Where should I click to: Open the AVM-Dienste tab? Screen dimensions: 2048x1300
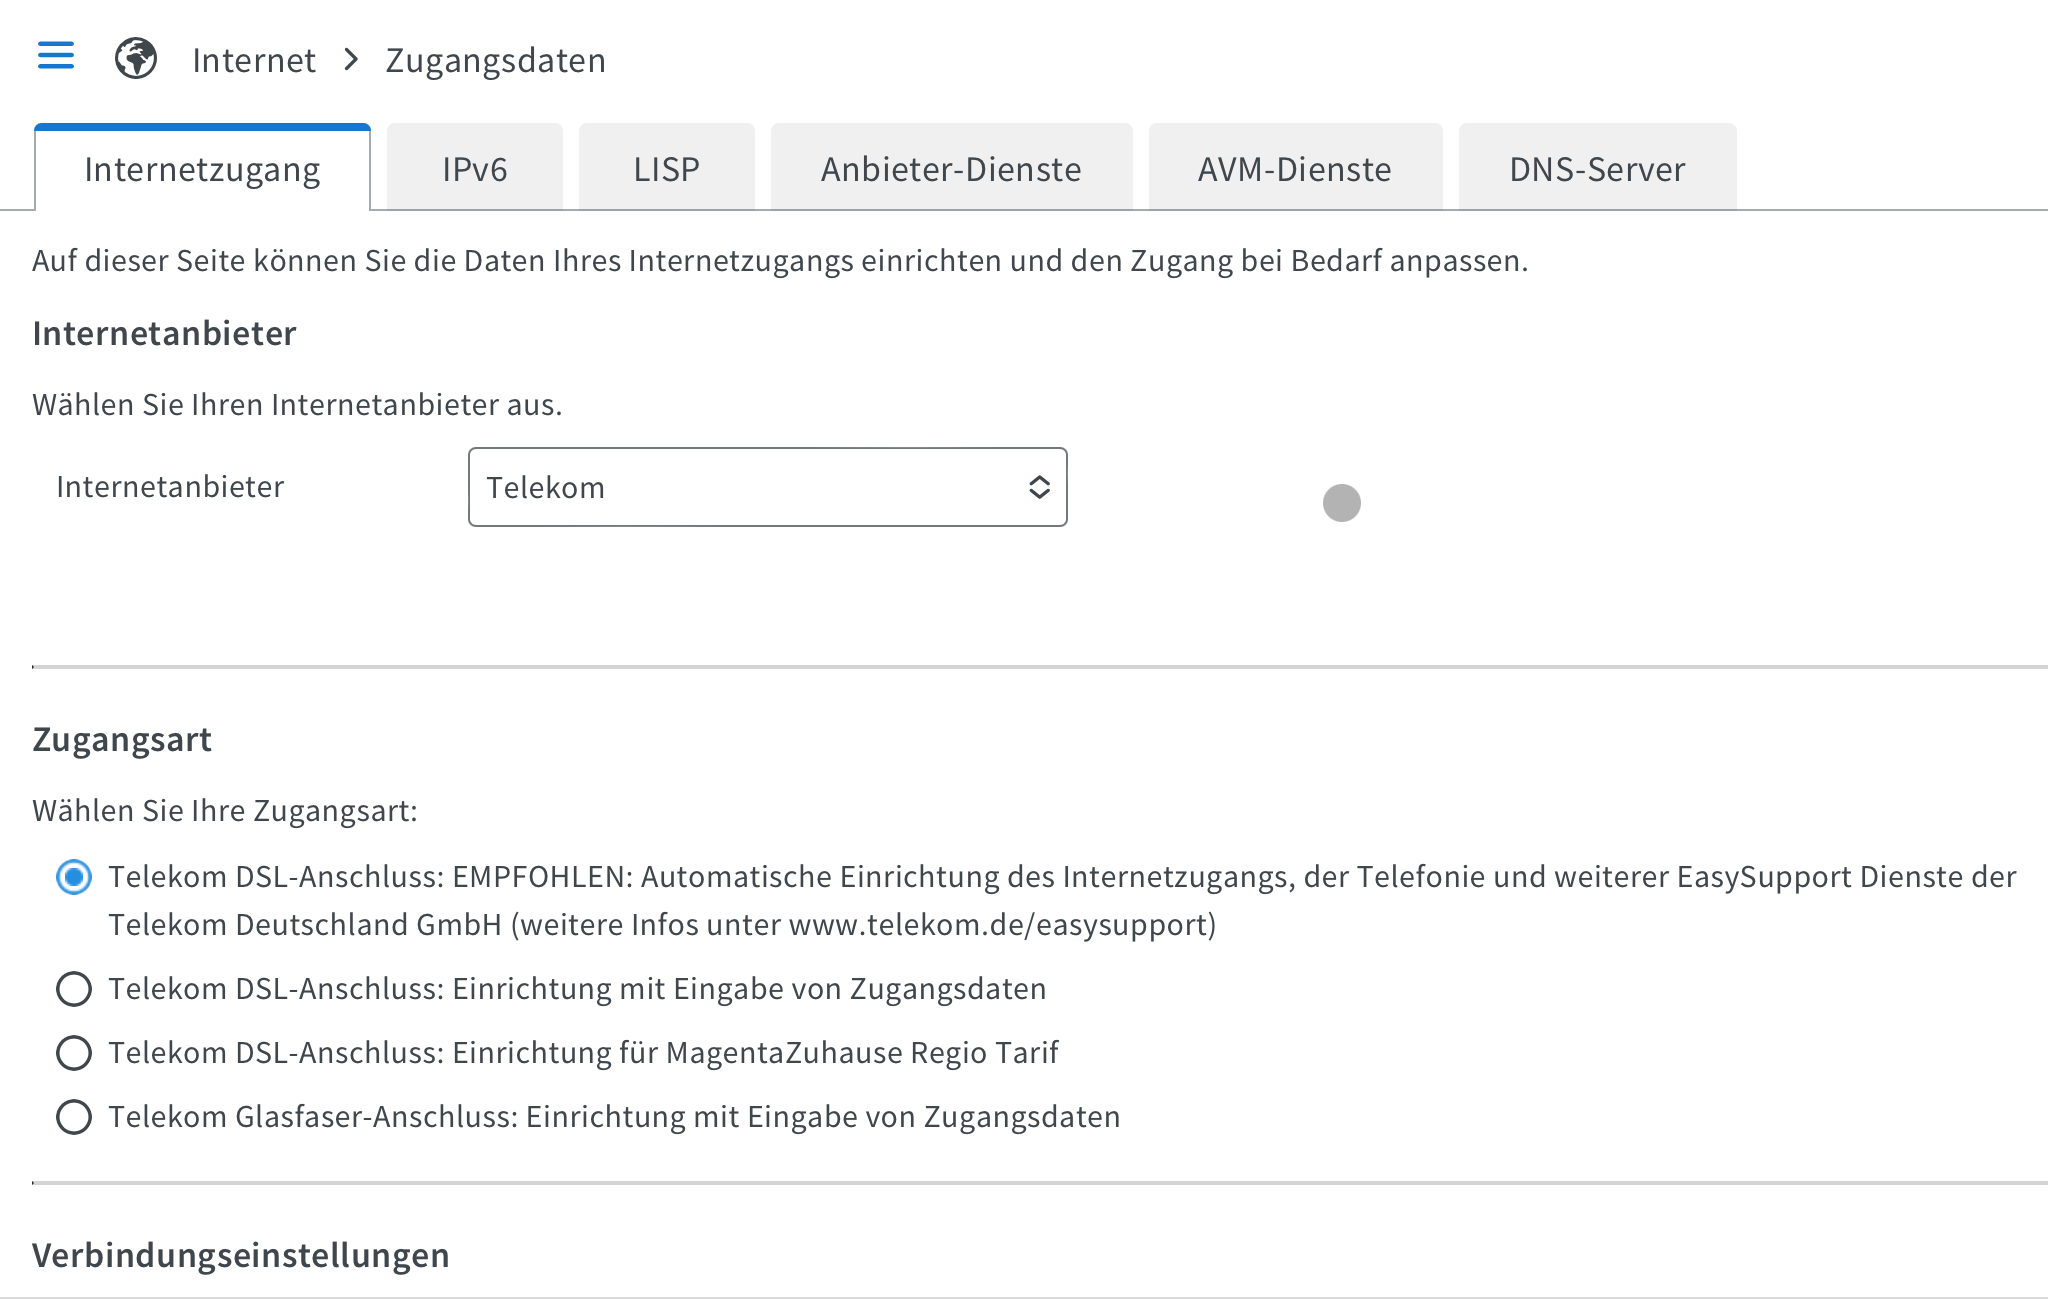tap(1295, 168)
